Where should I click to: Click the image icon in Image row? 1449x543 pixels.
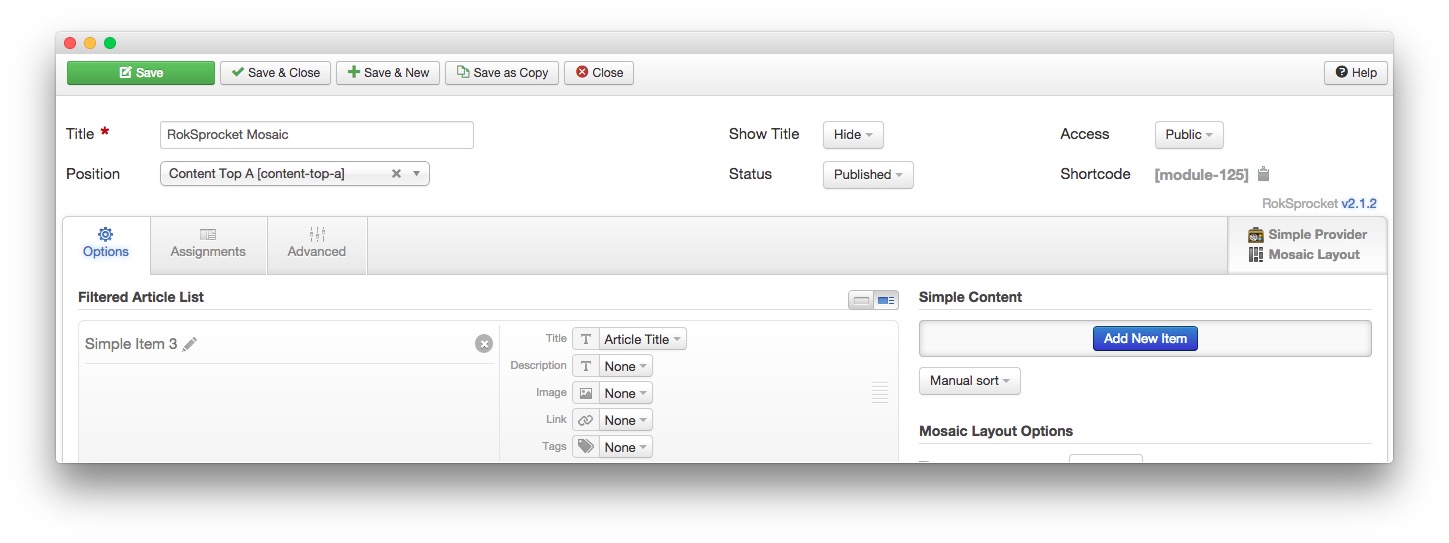click(586, 393)
